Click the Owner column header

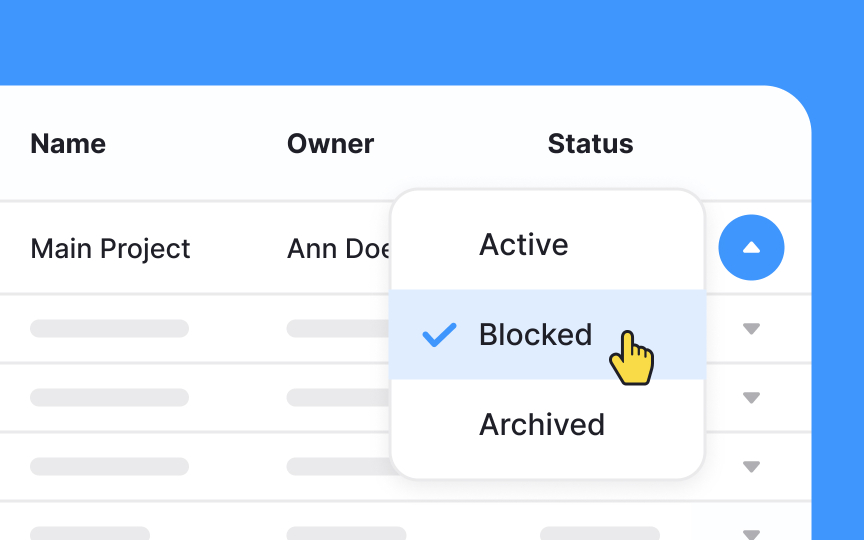330,144
